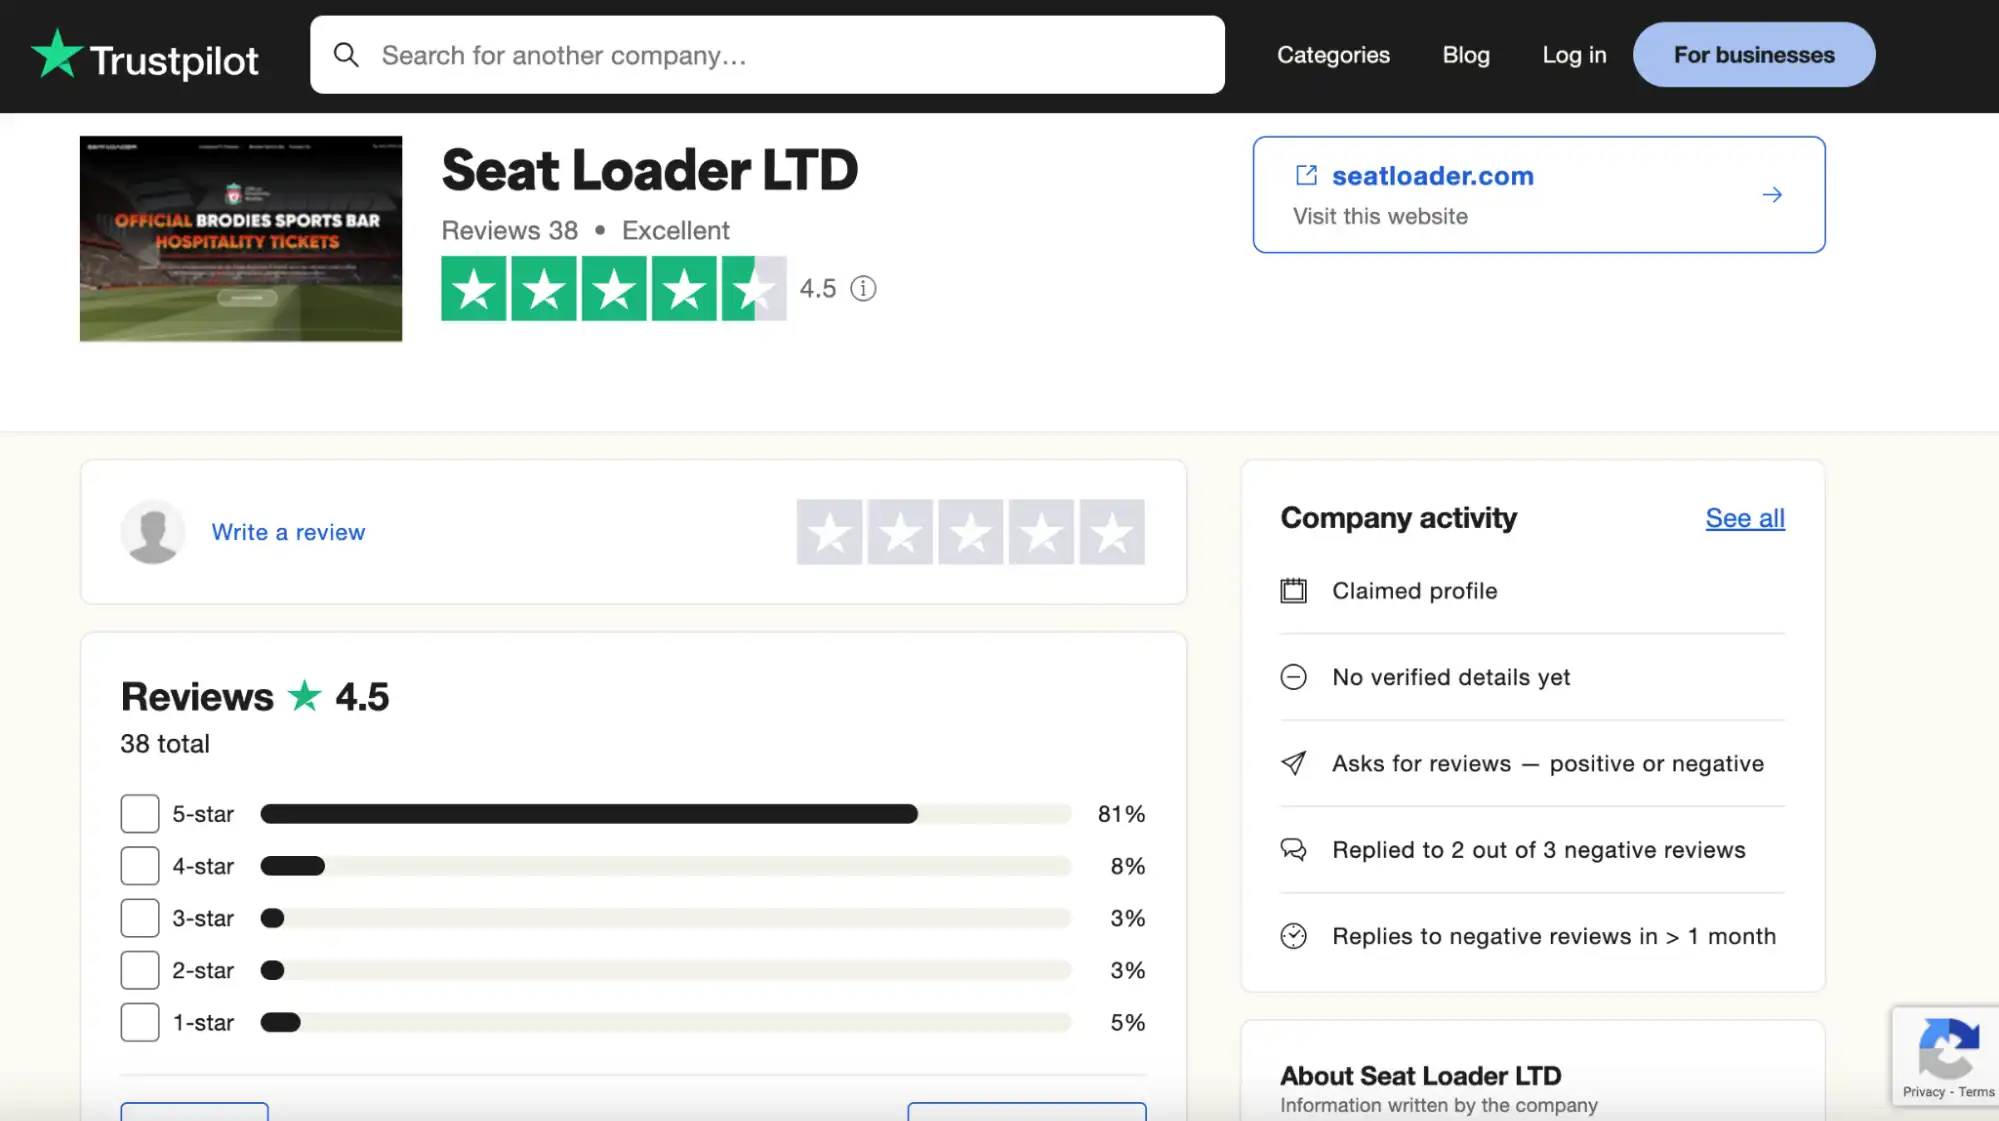This screenshot has width=1999, height=1121.
Task: Click the info icon beside the 4.5 rating
Action: click(863, 288)
